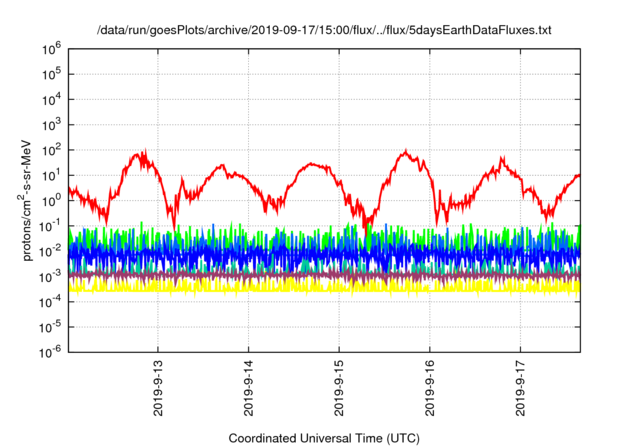Click the y-axis label 10^-6

click(x=50, y=352)
